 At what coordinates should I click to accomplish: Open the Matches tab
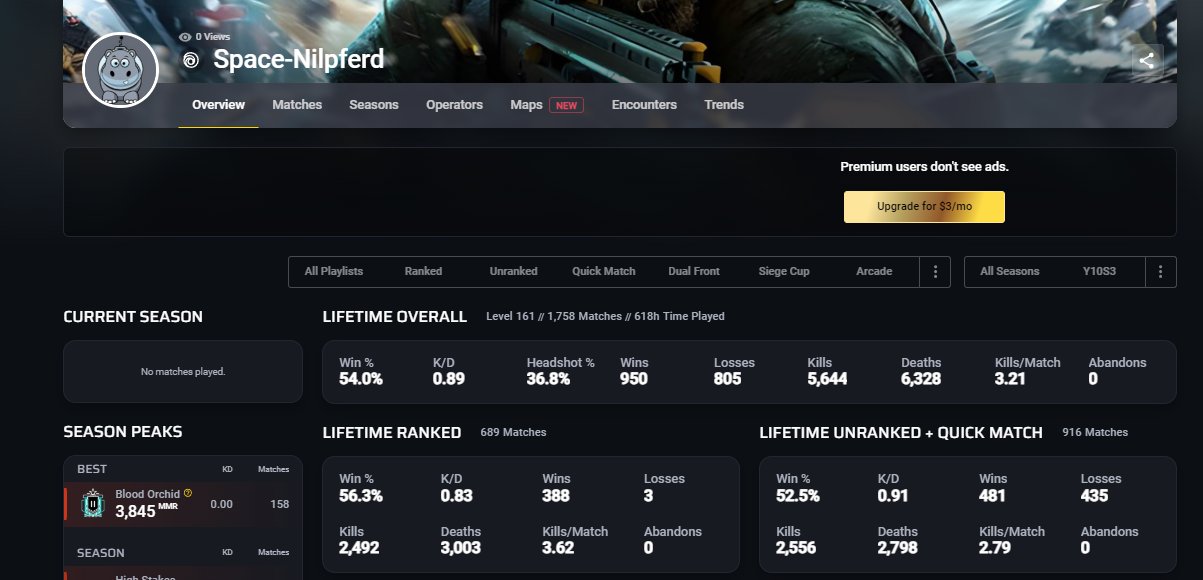point(297,105)
